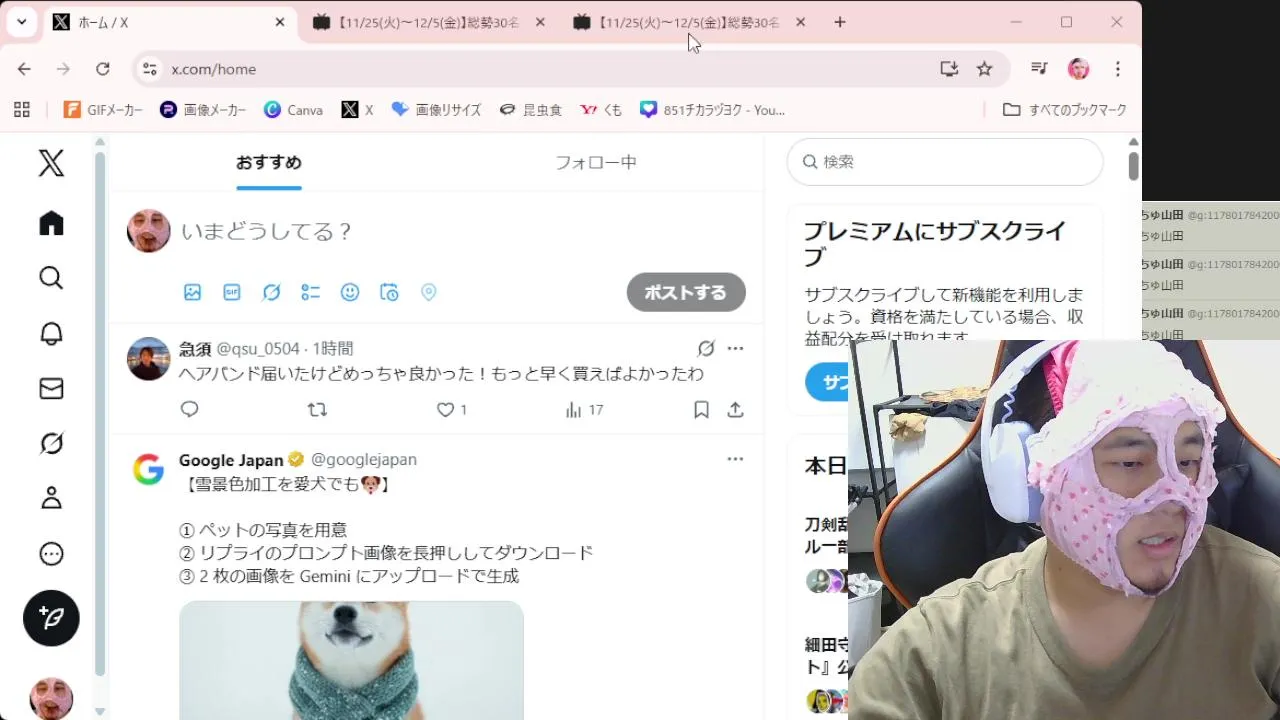Bookmark 急須's post

pyautogui.click(x=701, y=409)
